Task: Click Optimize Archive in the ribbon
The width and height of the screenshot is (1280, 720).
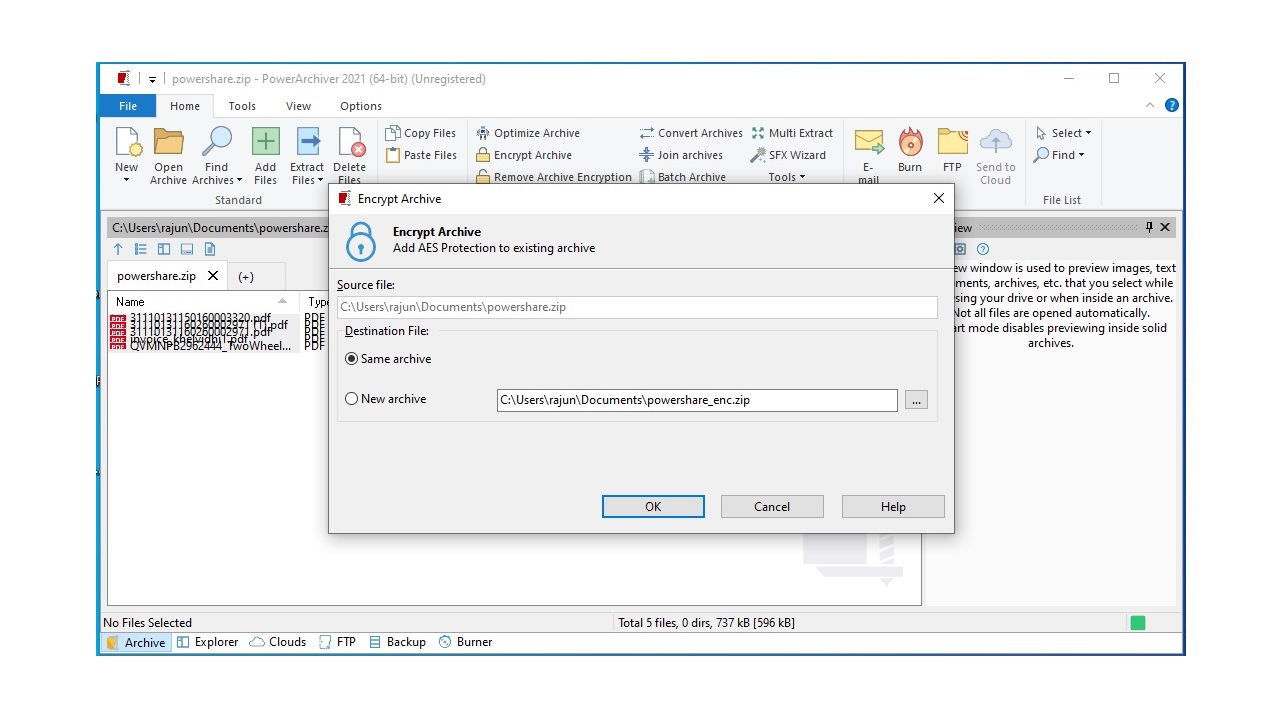Action: [528, 133]
